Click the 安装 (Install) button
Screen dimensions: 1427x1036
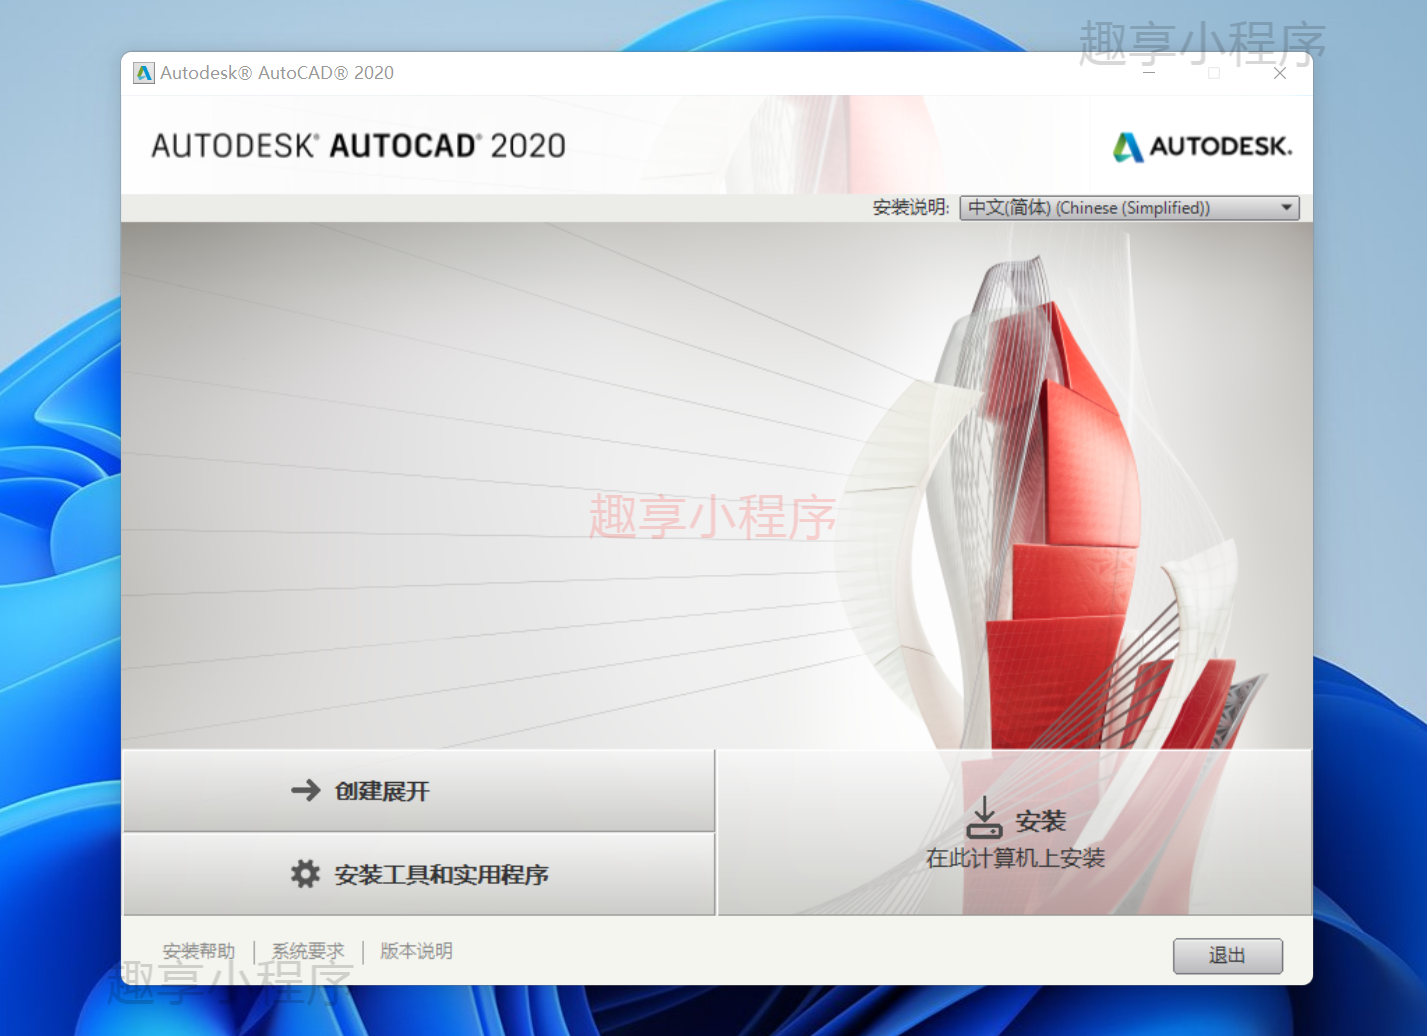pos(1014,833)
